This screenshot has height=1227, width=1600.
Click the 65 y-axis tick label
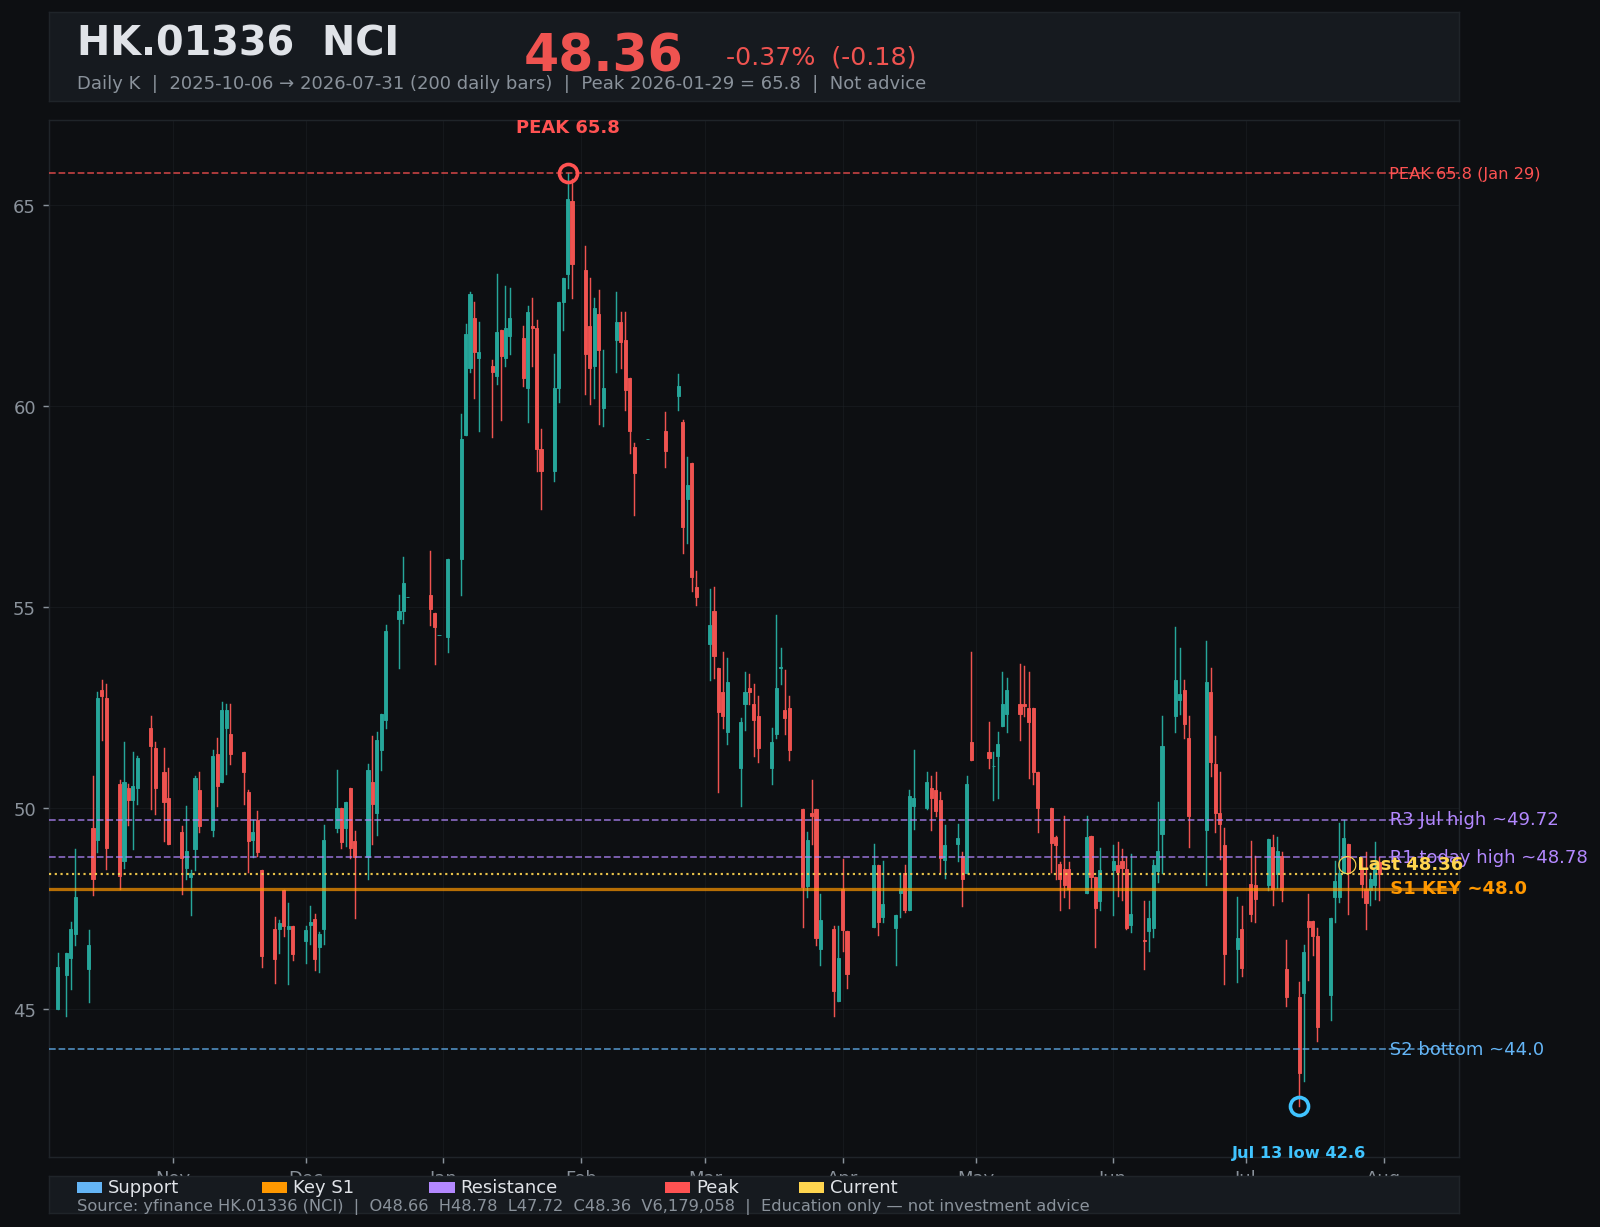point(25,206)
